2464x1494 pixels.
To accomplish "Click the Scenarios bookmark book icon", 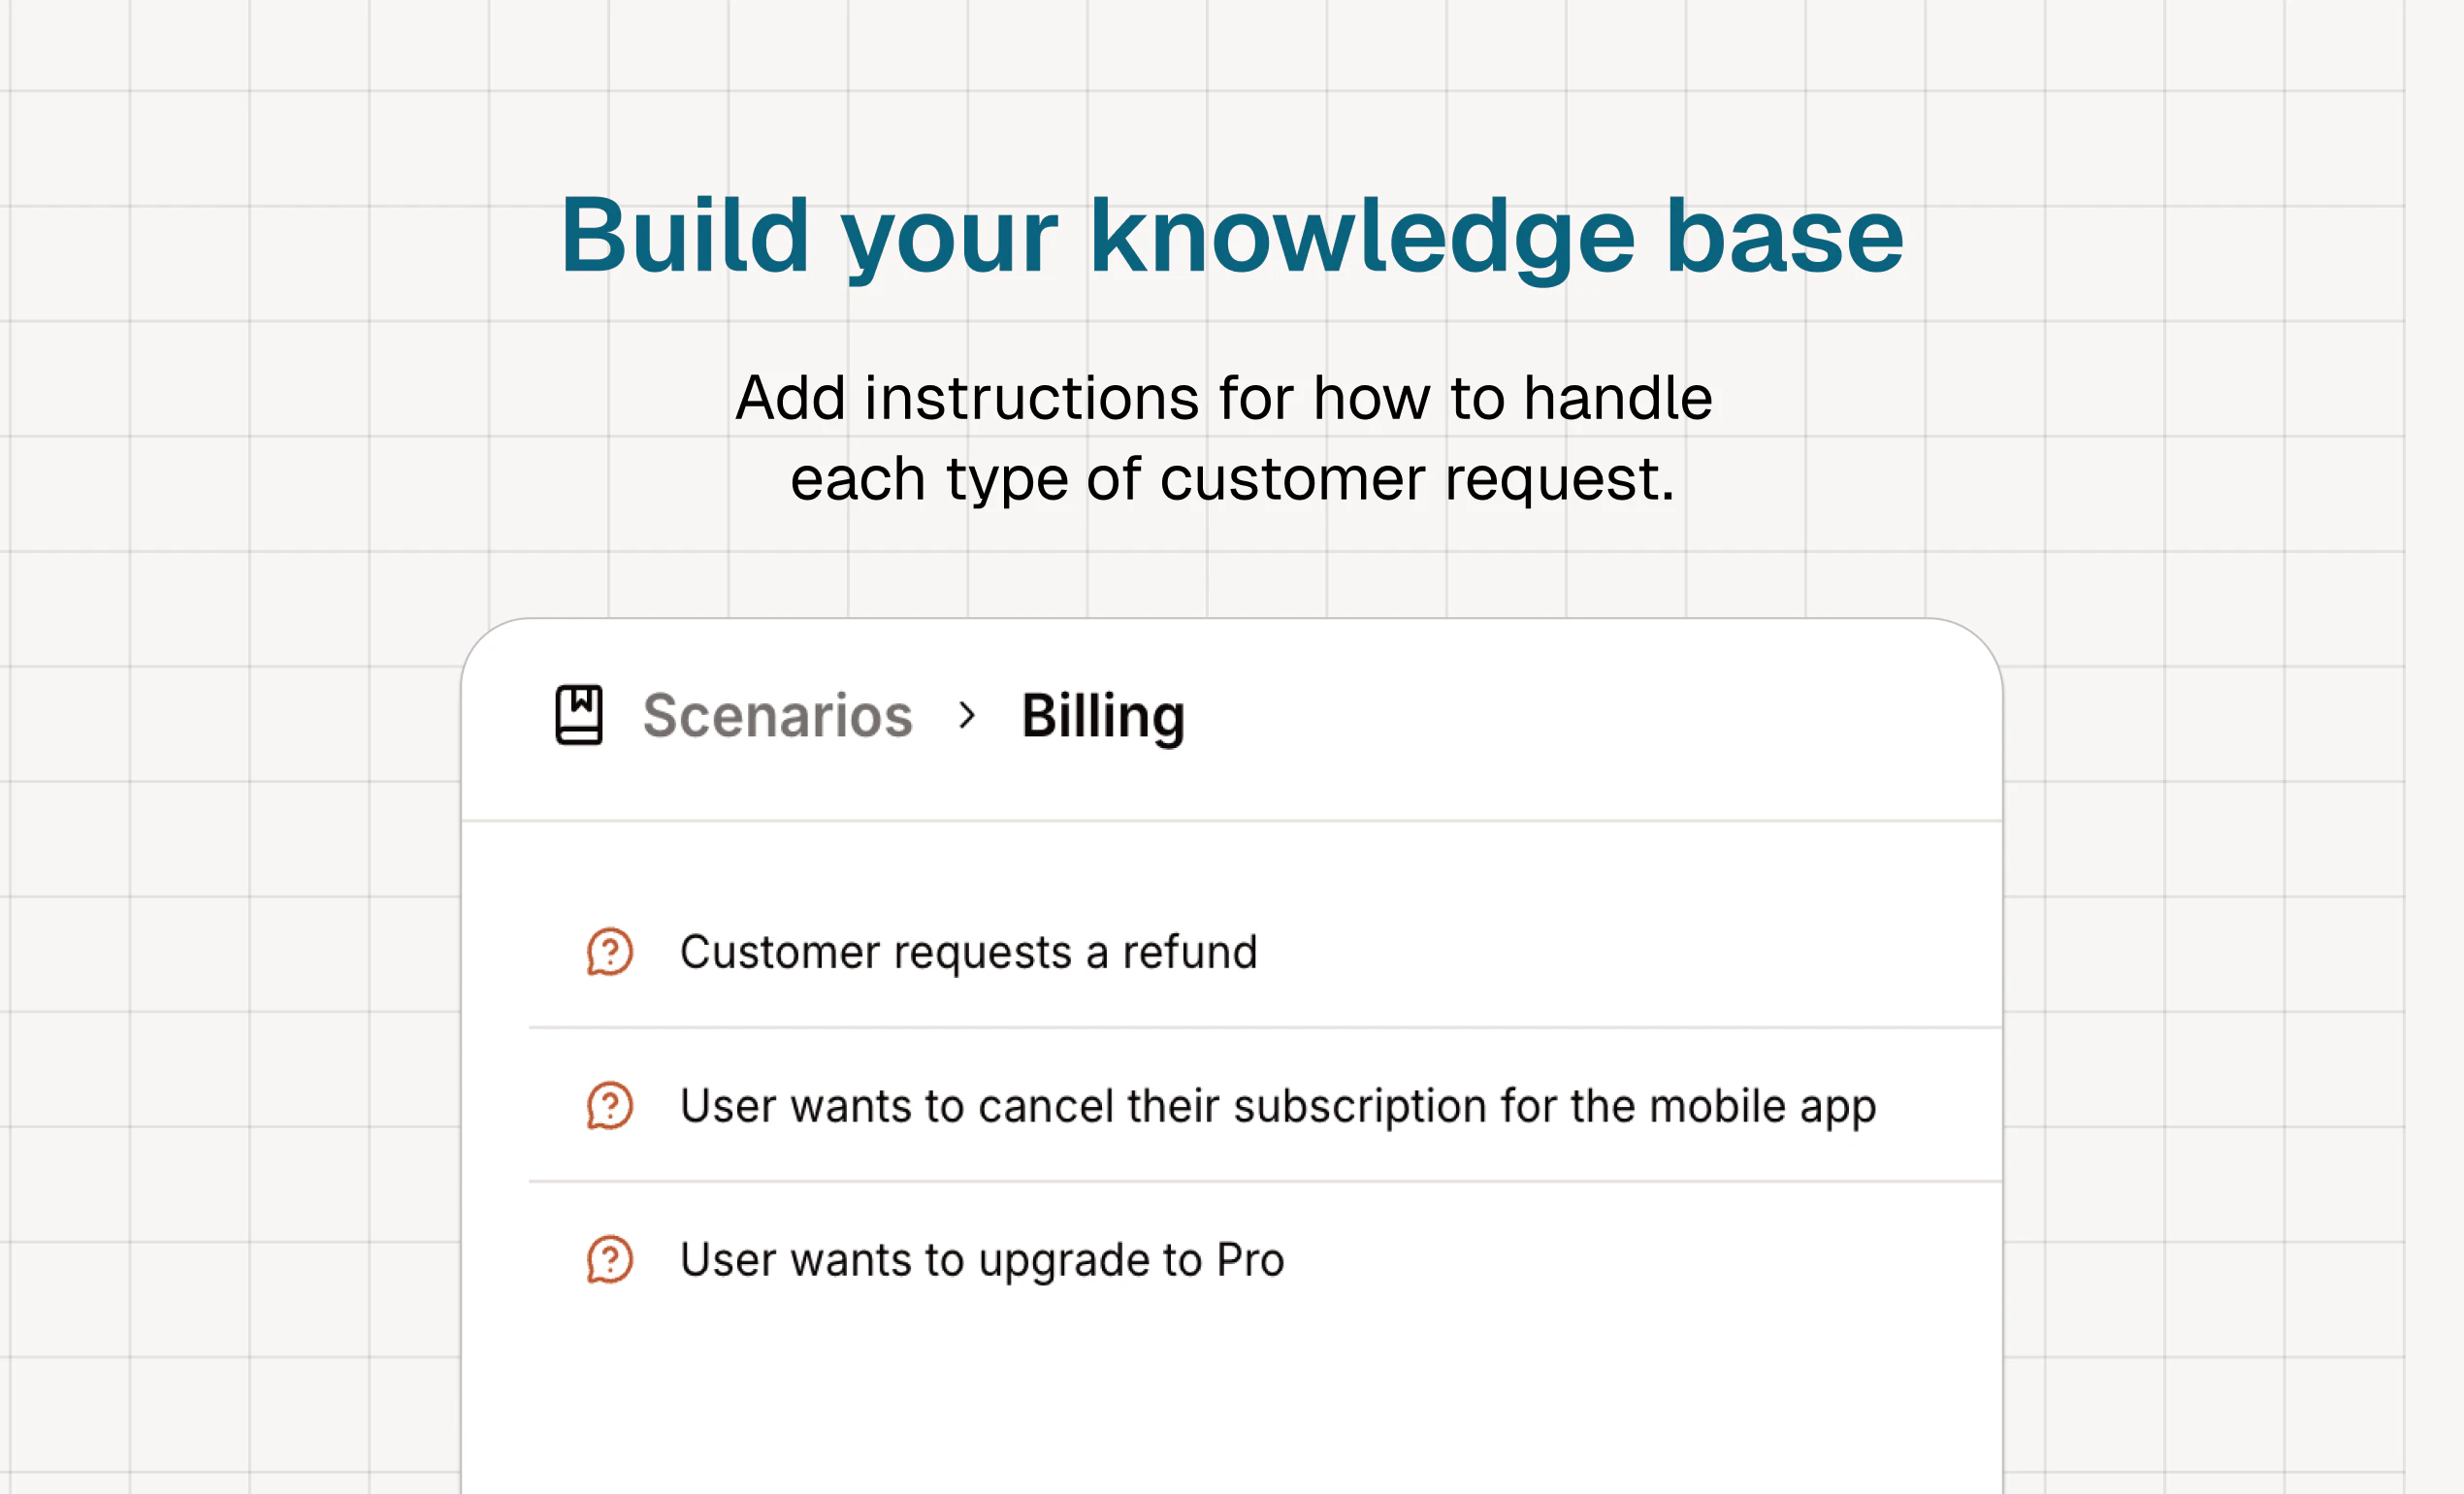I will pos(579,715).
